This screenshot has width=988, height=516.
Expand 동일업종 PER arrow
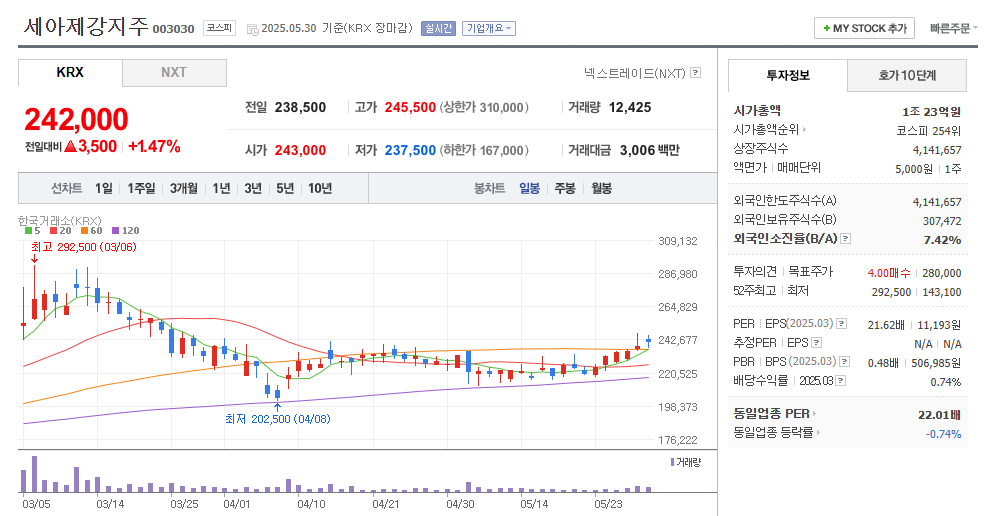click(x=814, y=414)
